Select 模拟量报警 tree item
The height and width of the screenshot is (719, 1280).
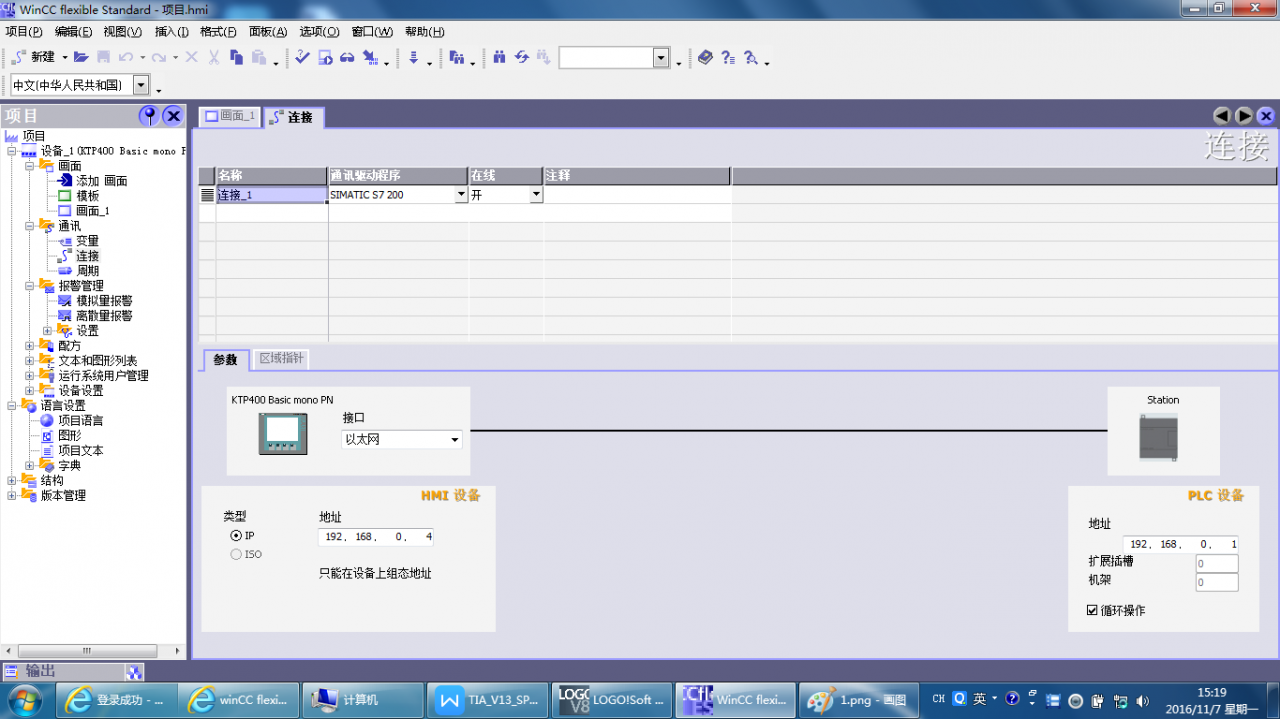[104, 301]
